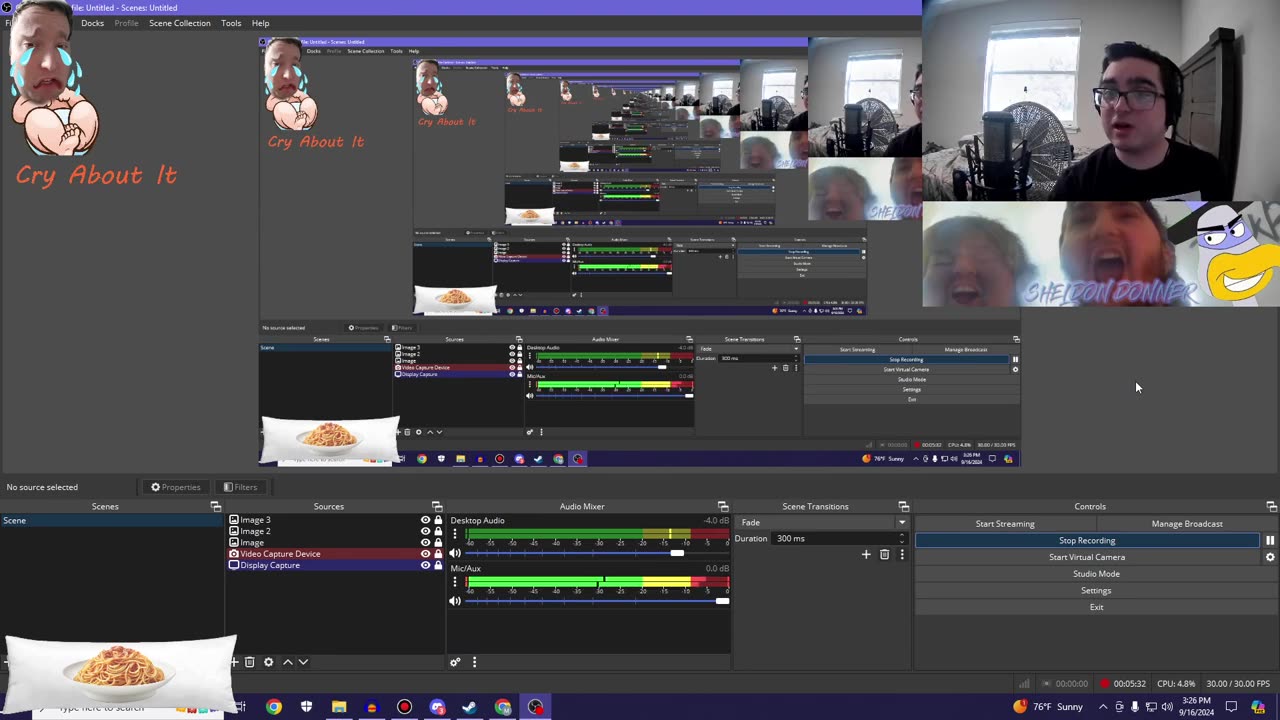Screen dimensions: 1280x720
Task: Open virtual camera settings gear
Action: (1270, 557)
